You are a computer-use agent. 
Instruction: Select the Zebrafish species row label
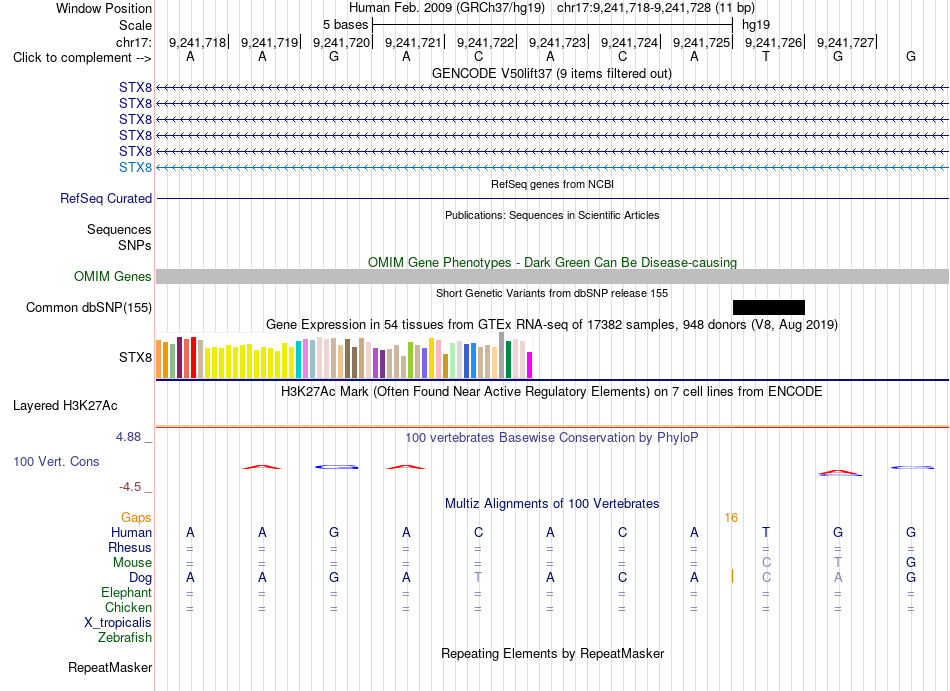(x=125, y=637)
